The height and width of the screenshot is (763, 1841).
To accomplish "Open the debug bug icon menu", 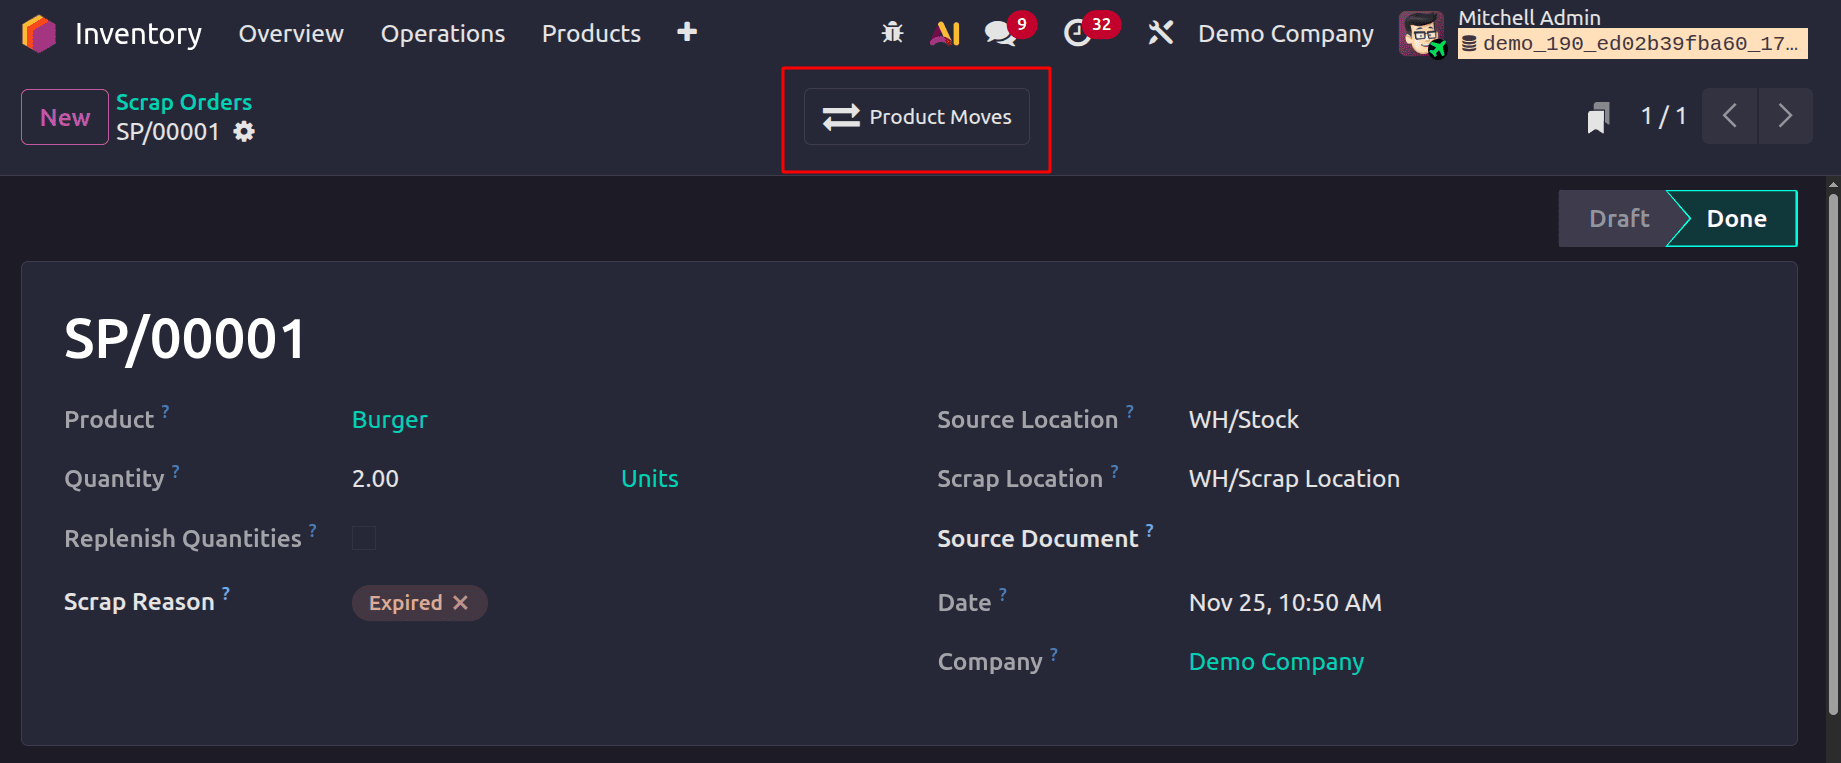I will pos(892,33).
